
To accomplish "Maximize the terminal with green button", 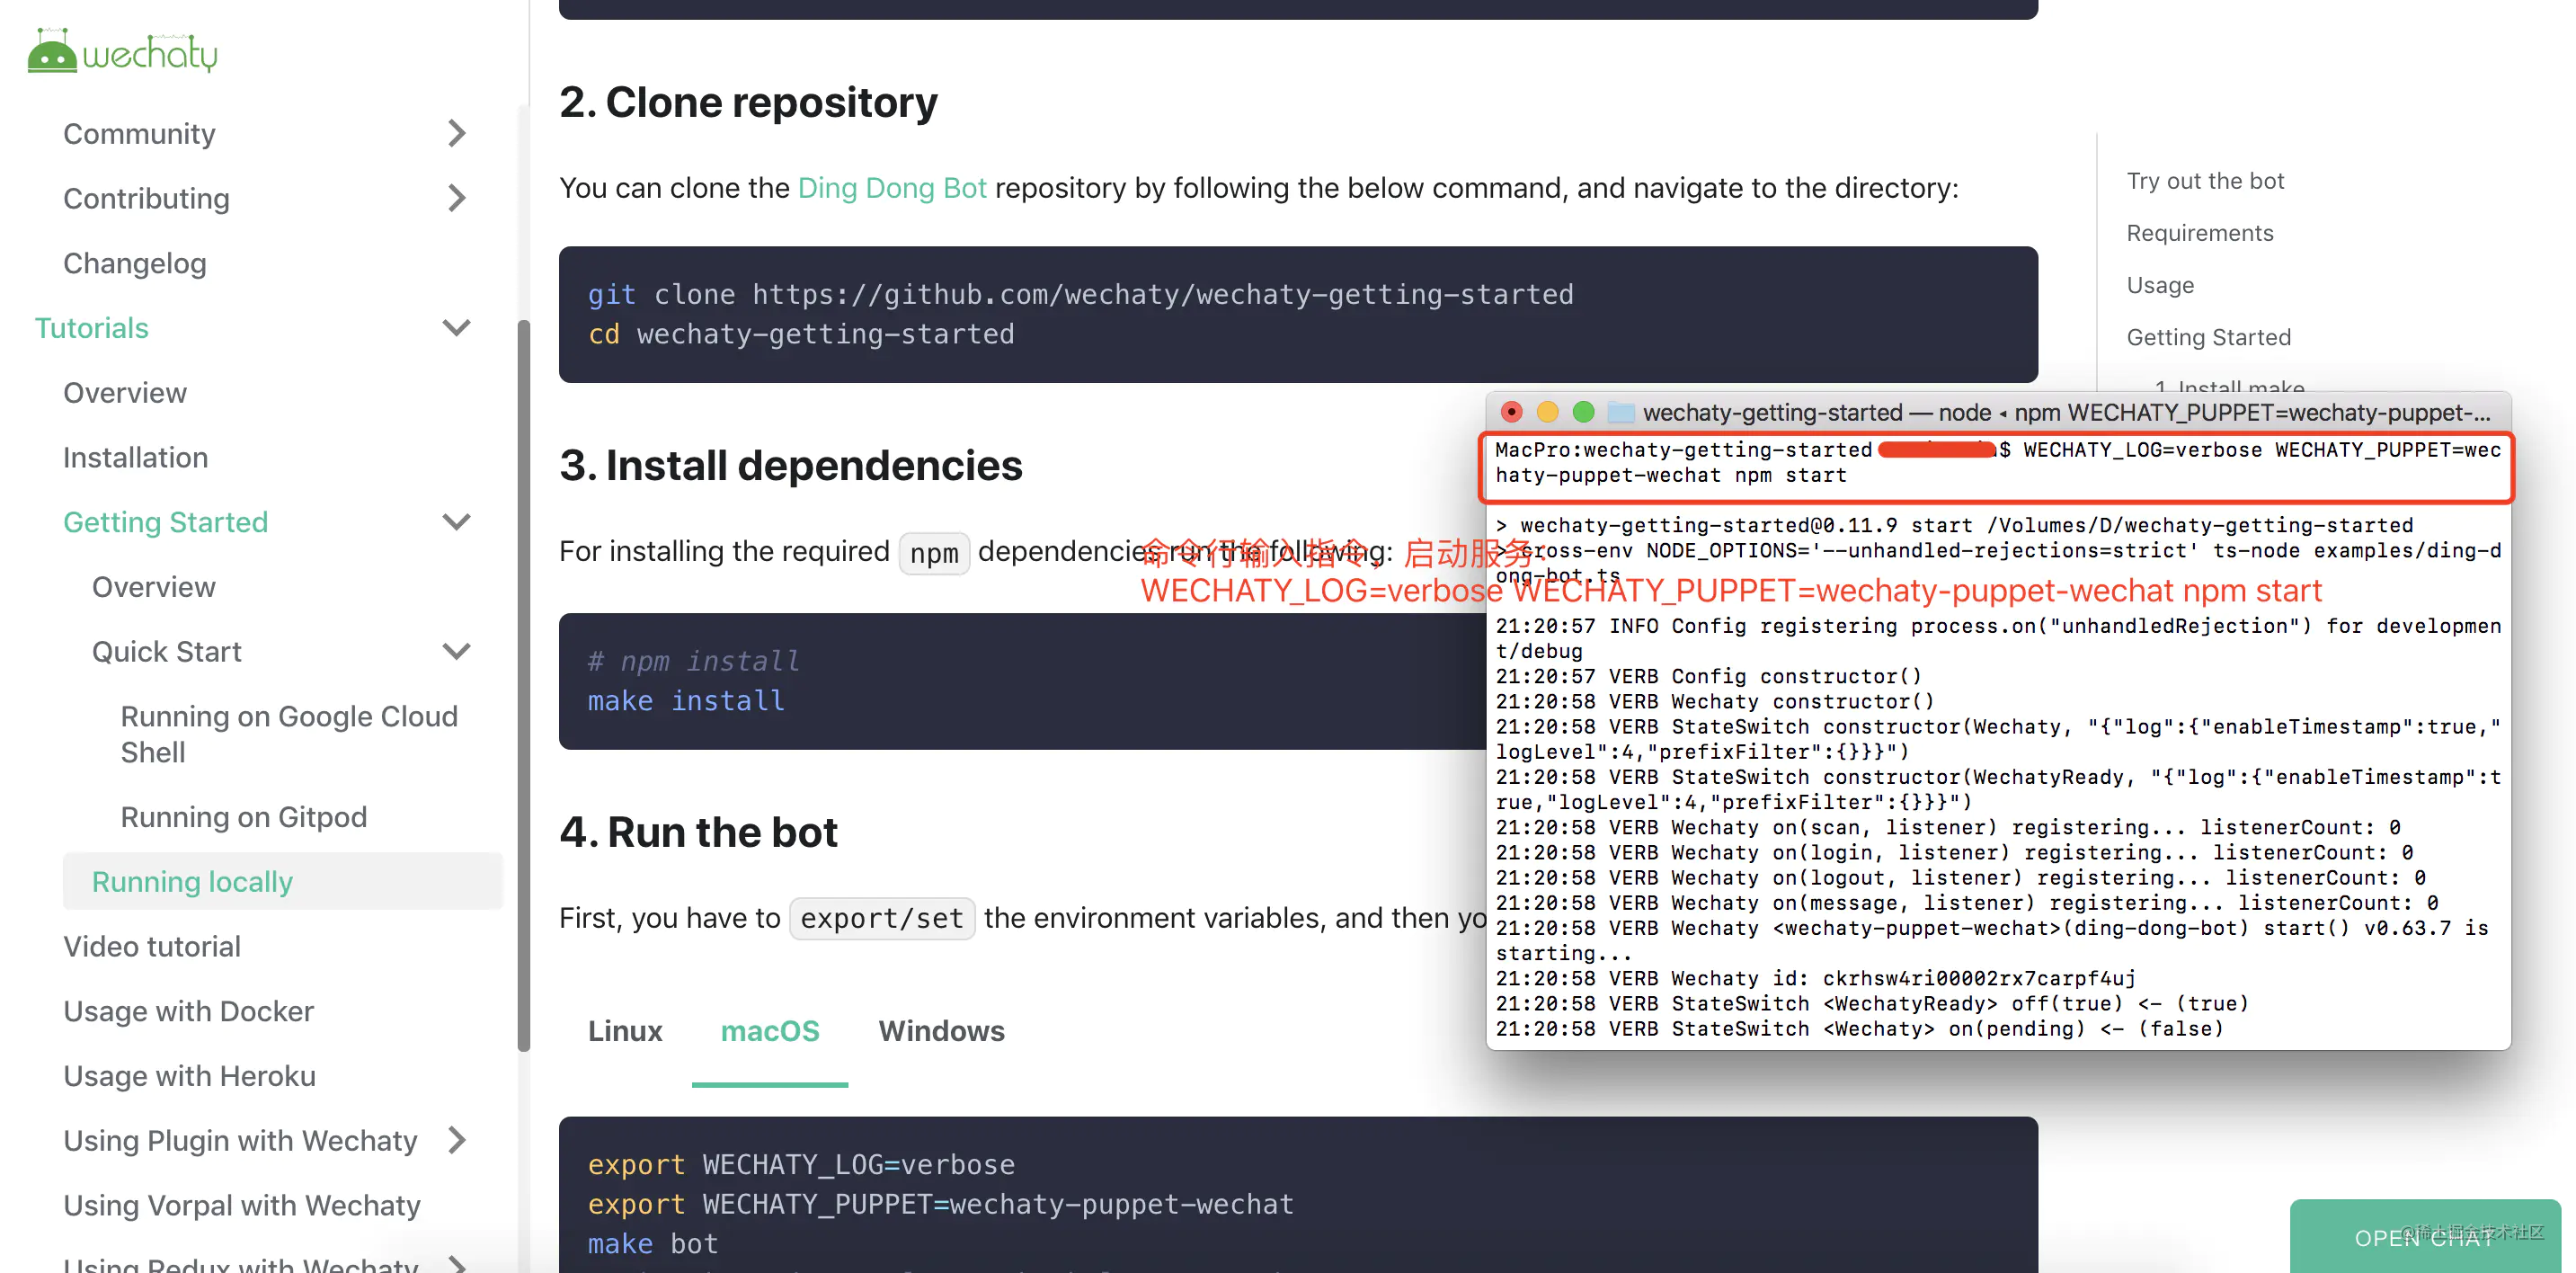I will click(1583, 412).
